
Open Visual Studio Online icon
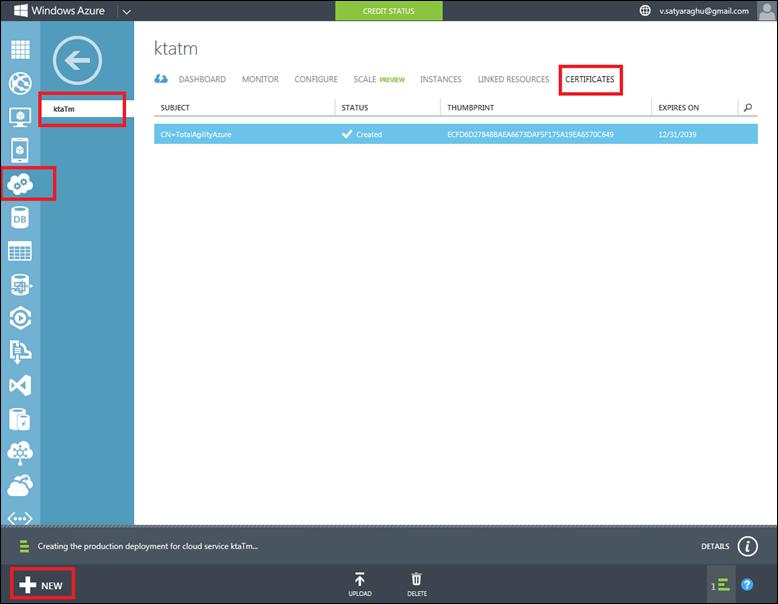(x=20, y=386)
